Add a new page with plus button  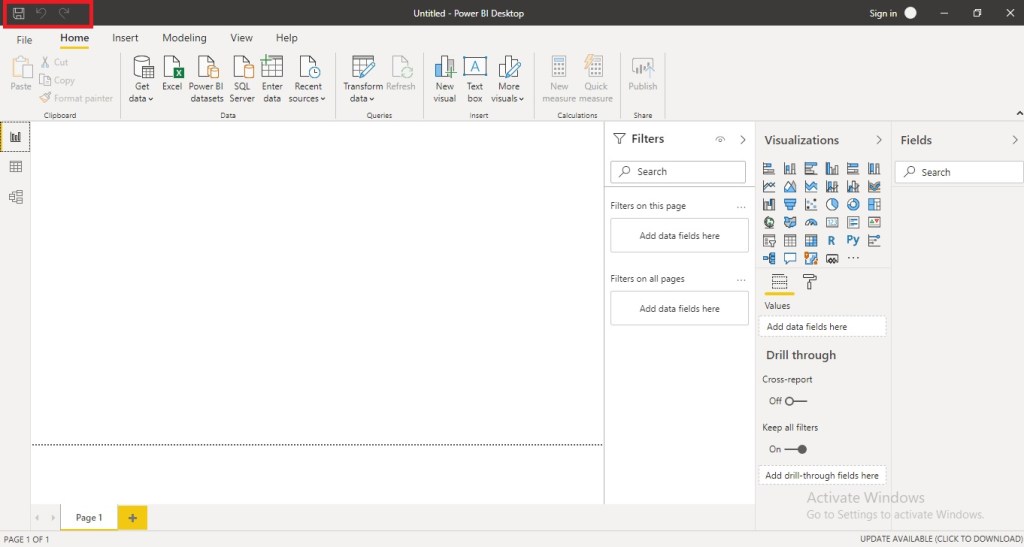[132, 517]
